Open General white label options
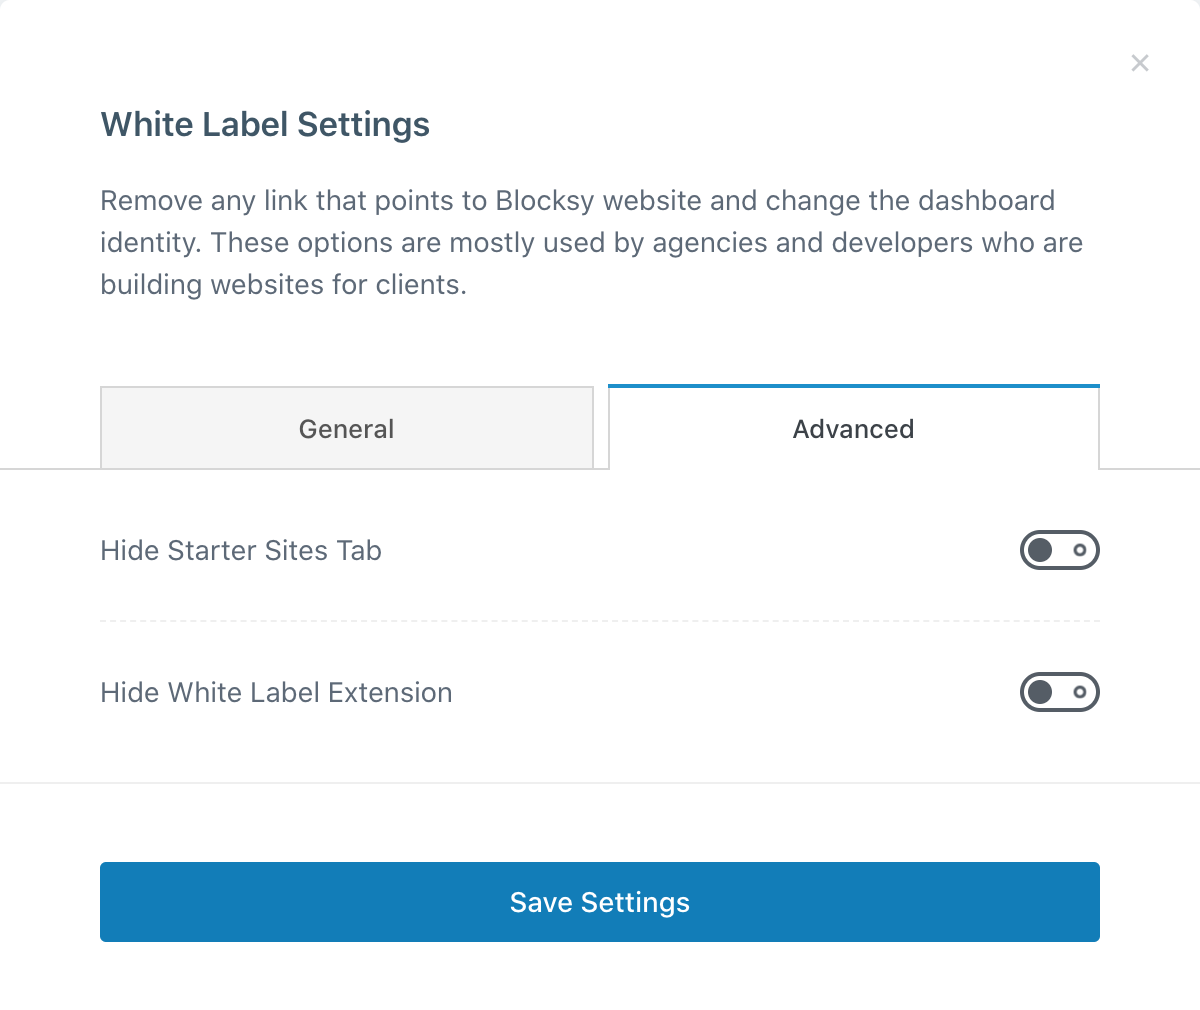Image resolution: width=1200 pixels, height=1010 pixels. (346, 429)
